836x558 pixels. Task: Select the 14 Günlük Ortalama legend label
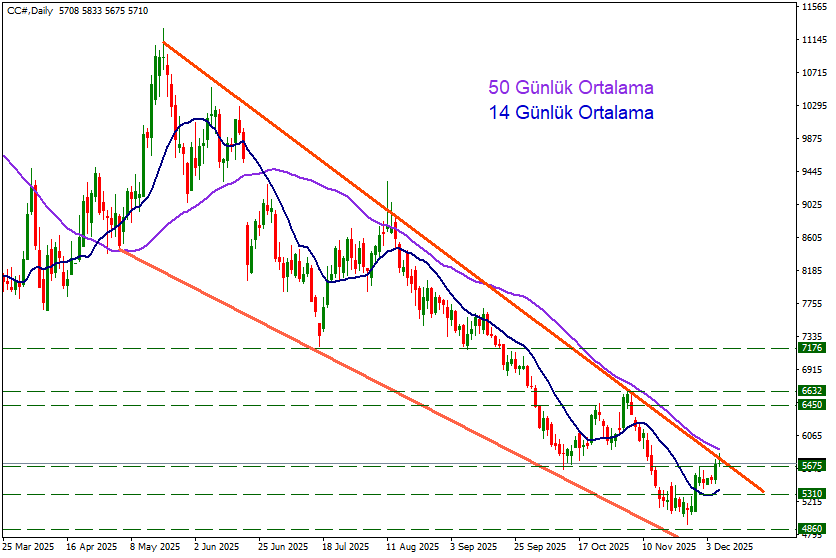(x=570, y=113)
